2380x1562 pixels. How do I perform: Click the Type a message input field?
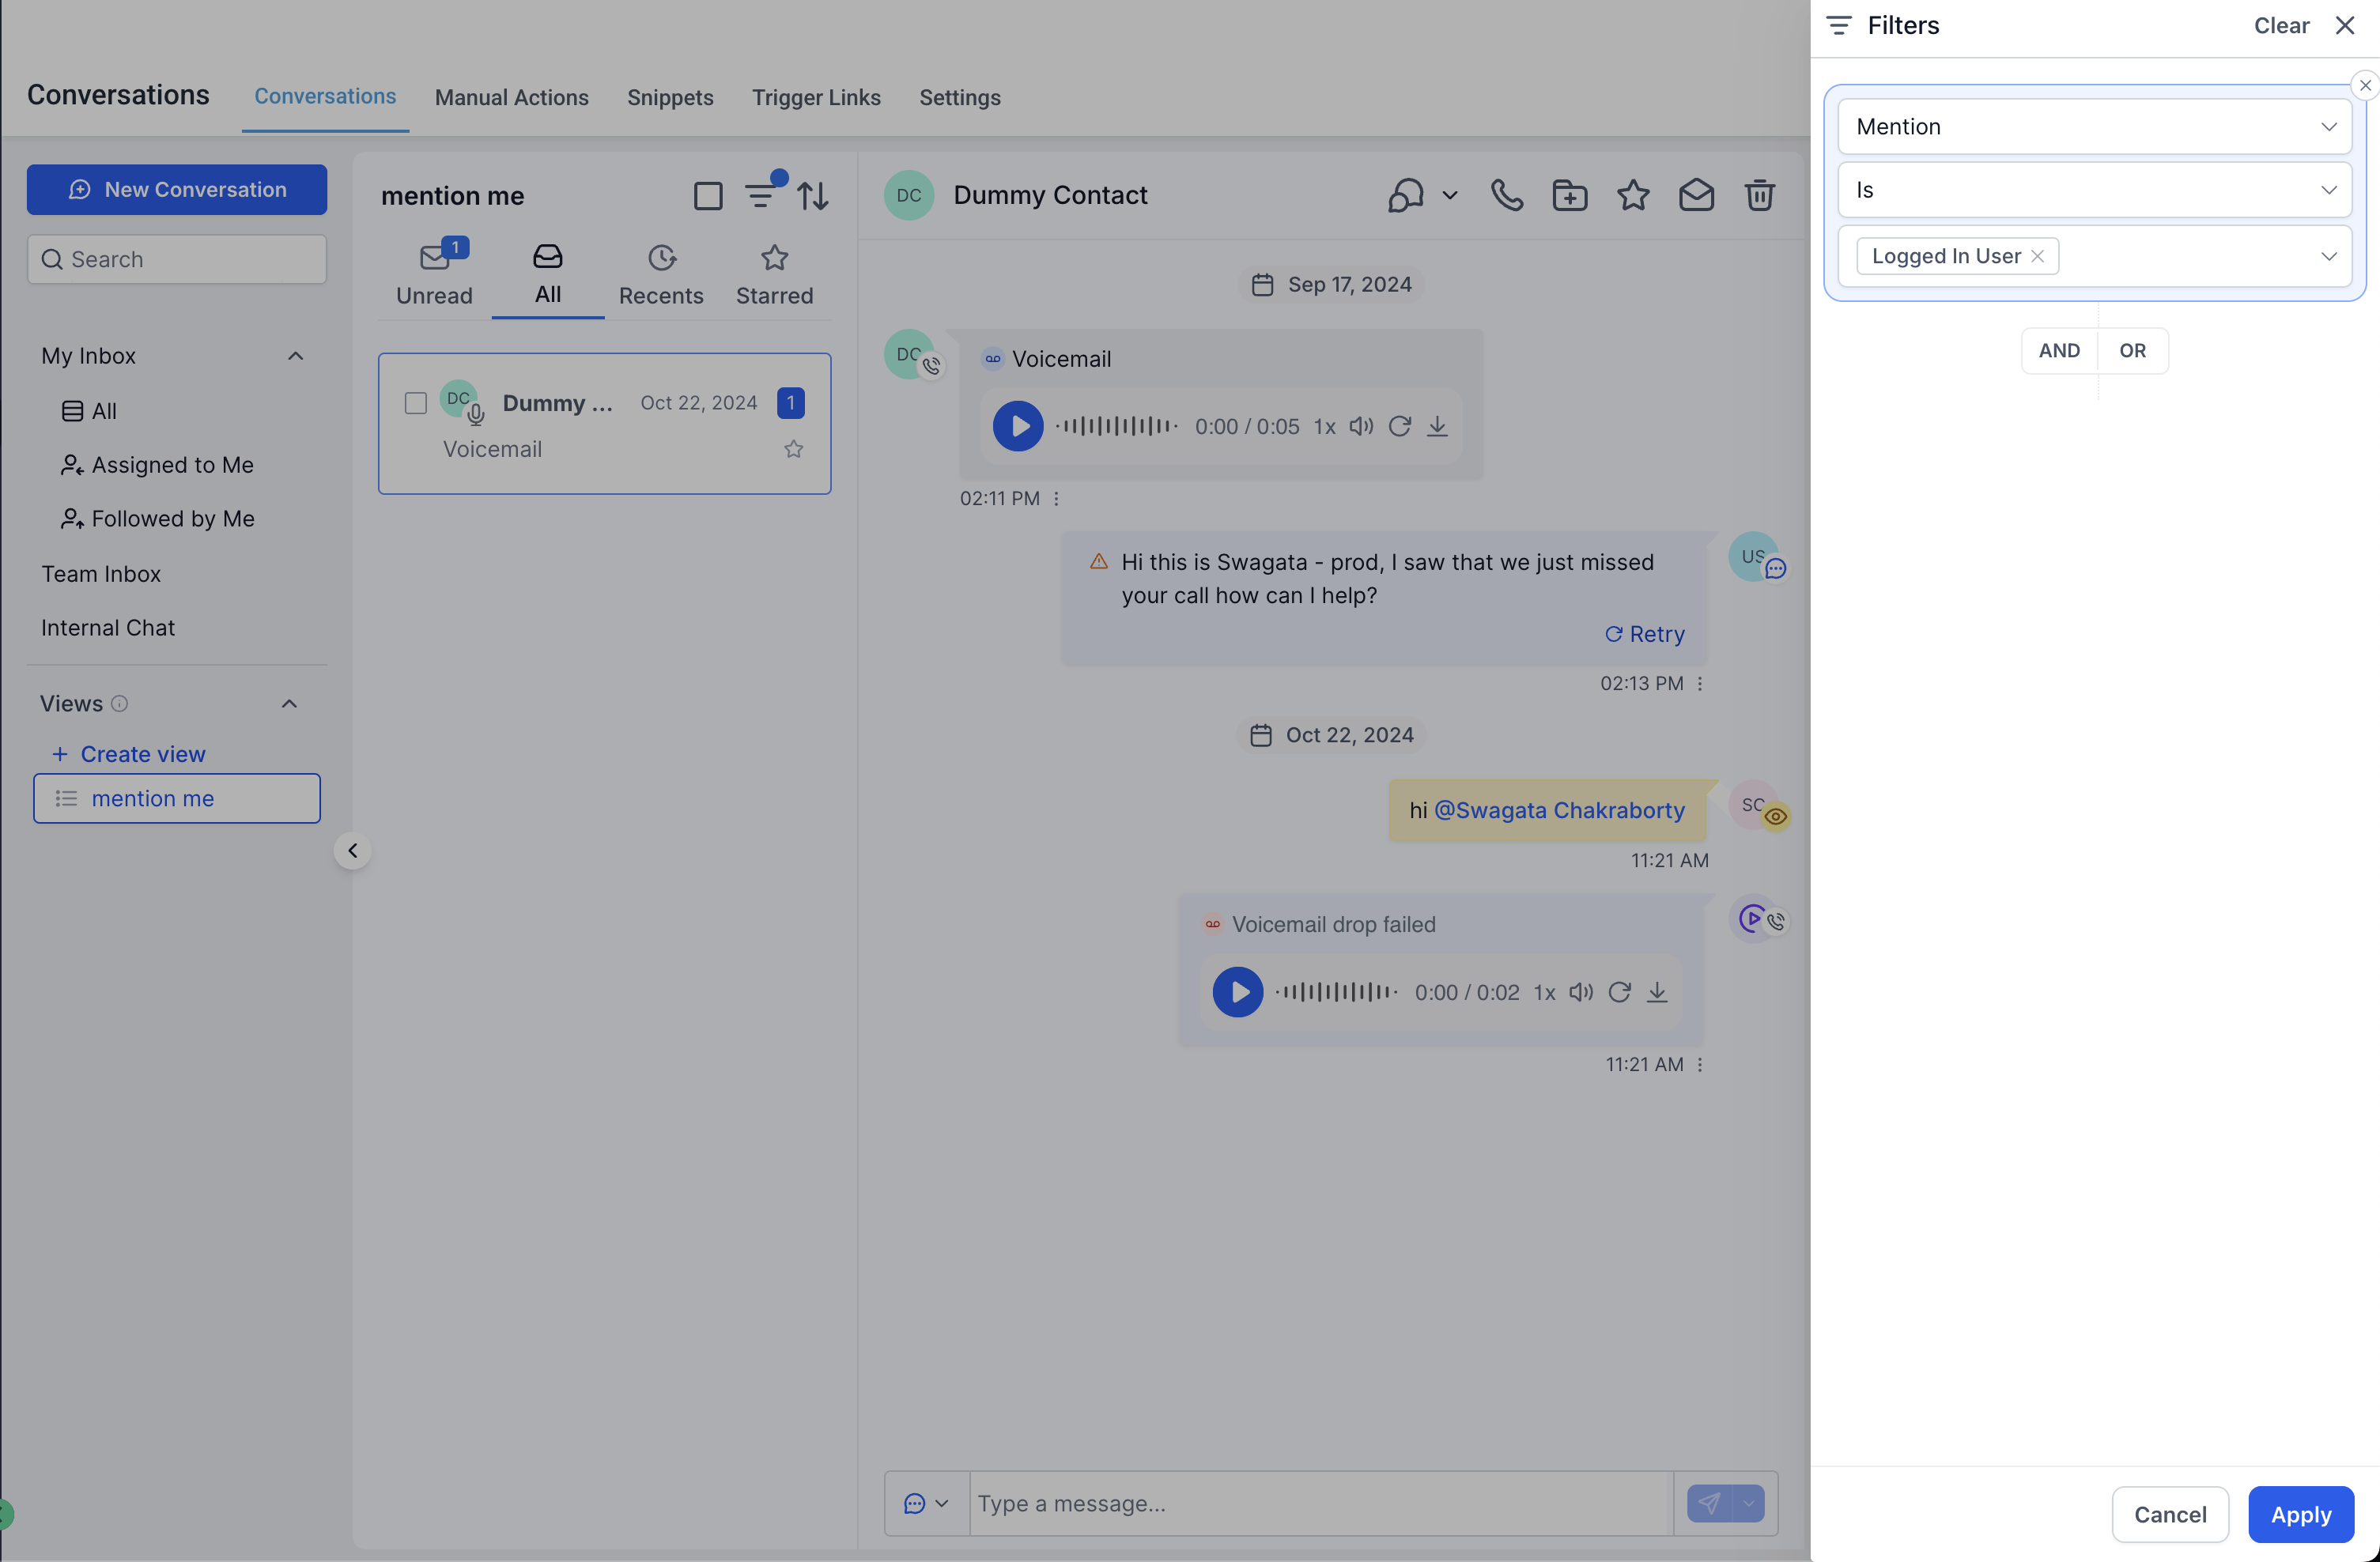coord(1320,1503)
